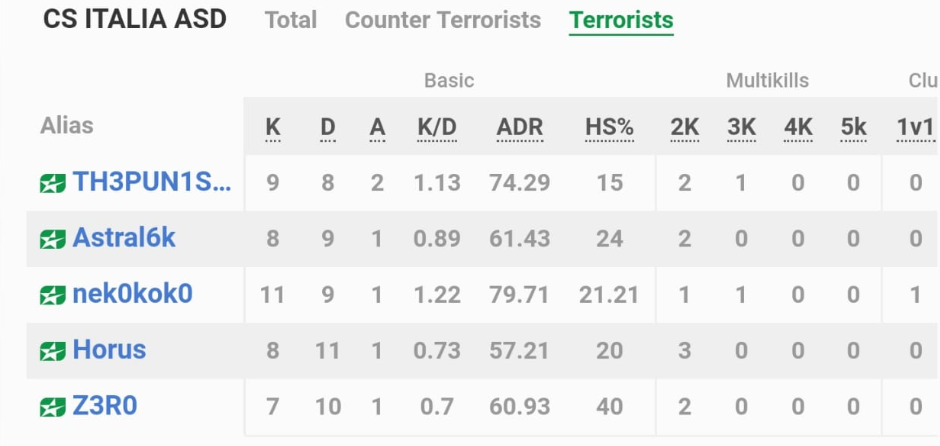Click the team icon beside Horus
The image size is (940, 446).
[x=53, y=351]
